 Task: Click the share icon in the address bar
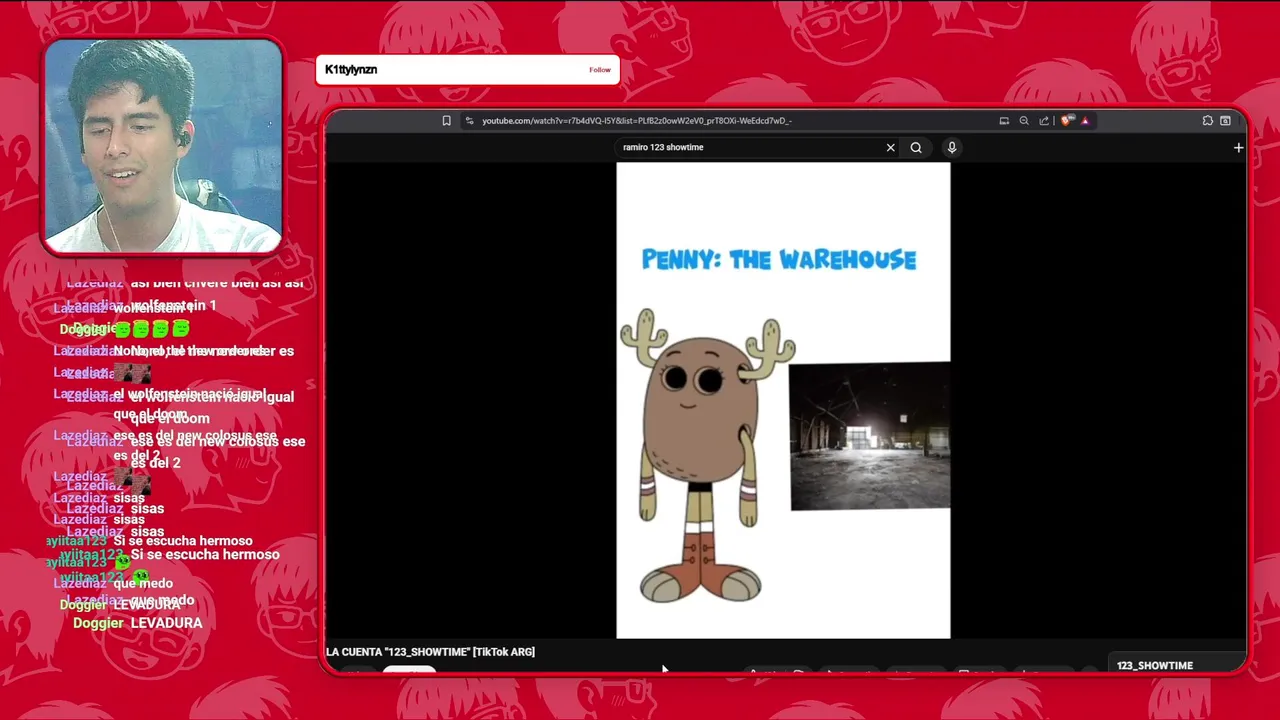[x=1044, y=121]
